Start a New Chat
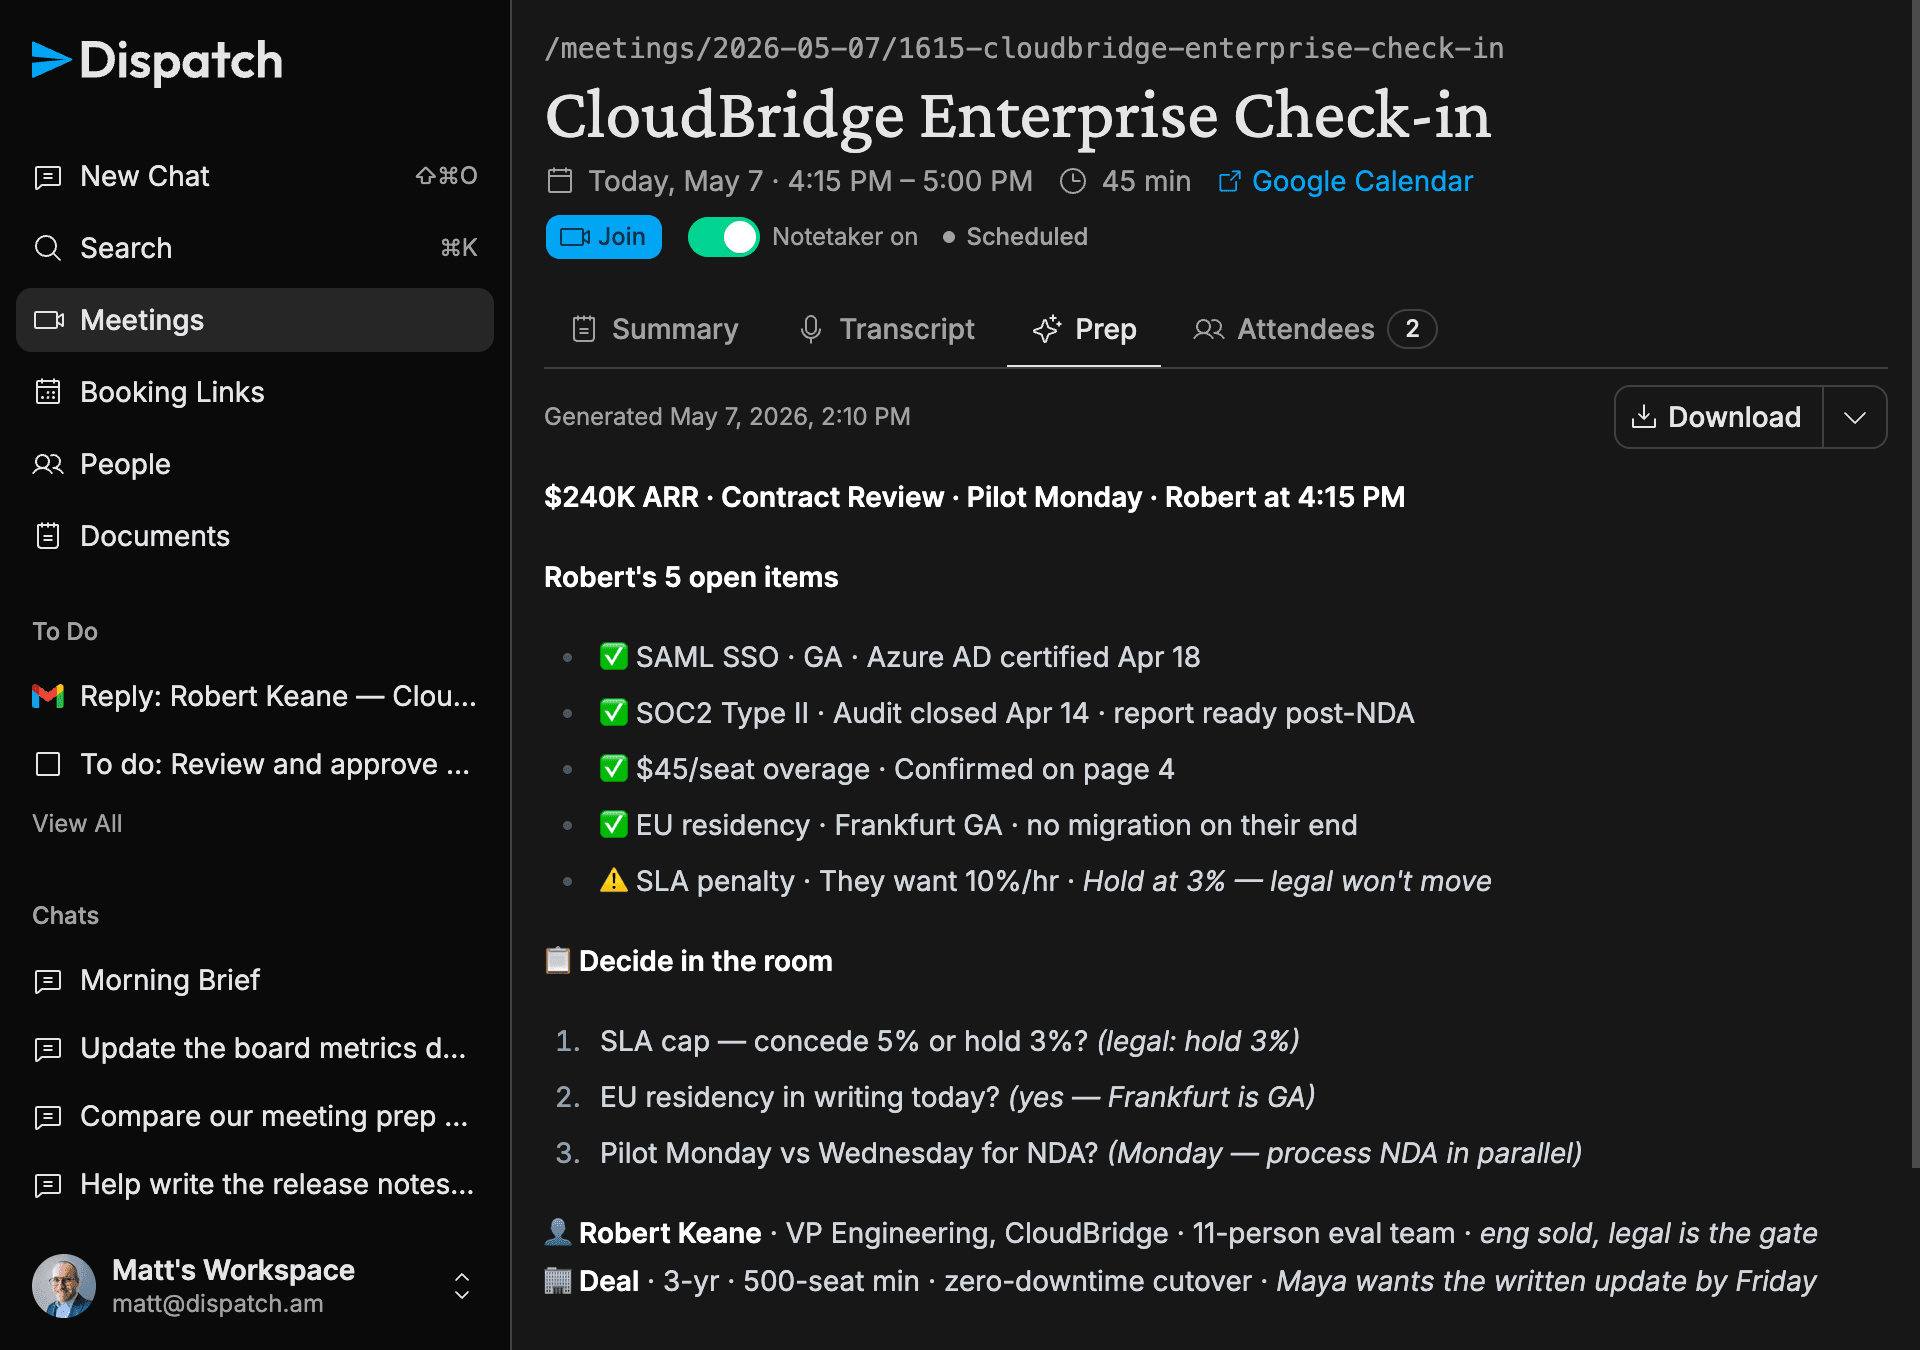Viewport: 1920px width, 1350px height. (255, 176)
